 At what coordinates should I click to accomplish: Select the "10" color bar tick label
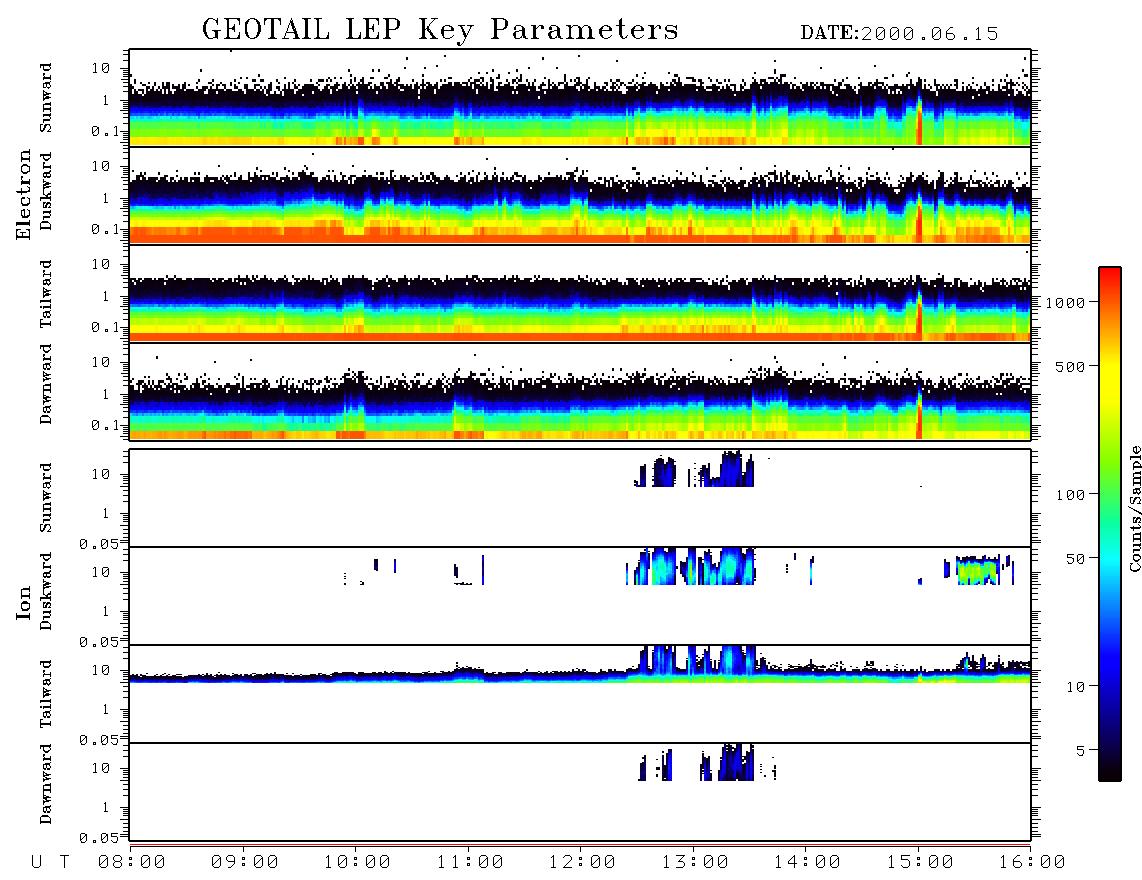(1075, 687)
